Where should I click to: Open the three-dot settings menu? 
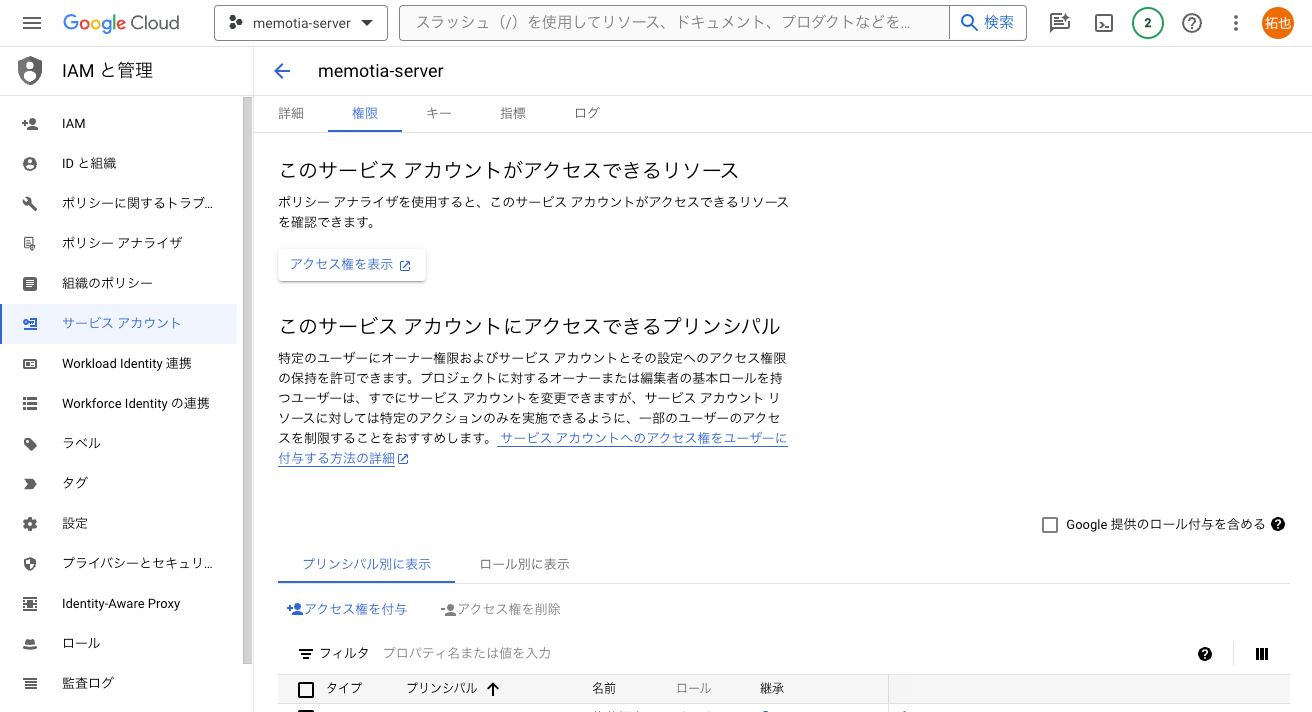(x=1236, y=23)
